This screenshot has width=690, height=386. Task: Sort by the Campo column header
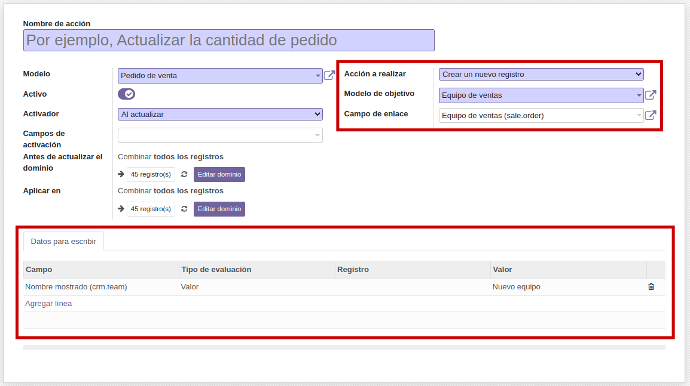point(101,269)
